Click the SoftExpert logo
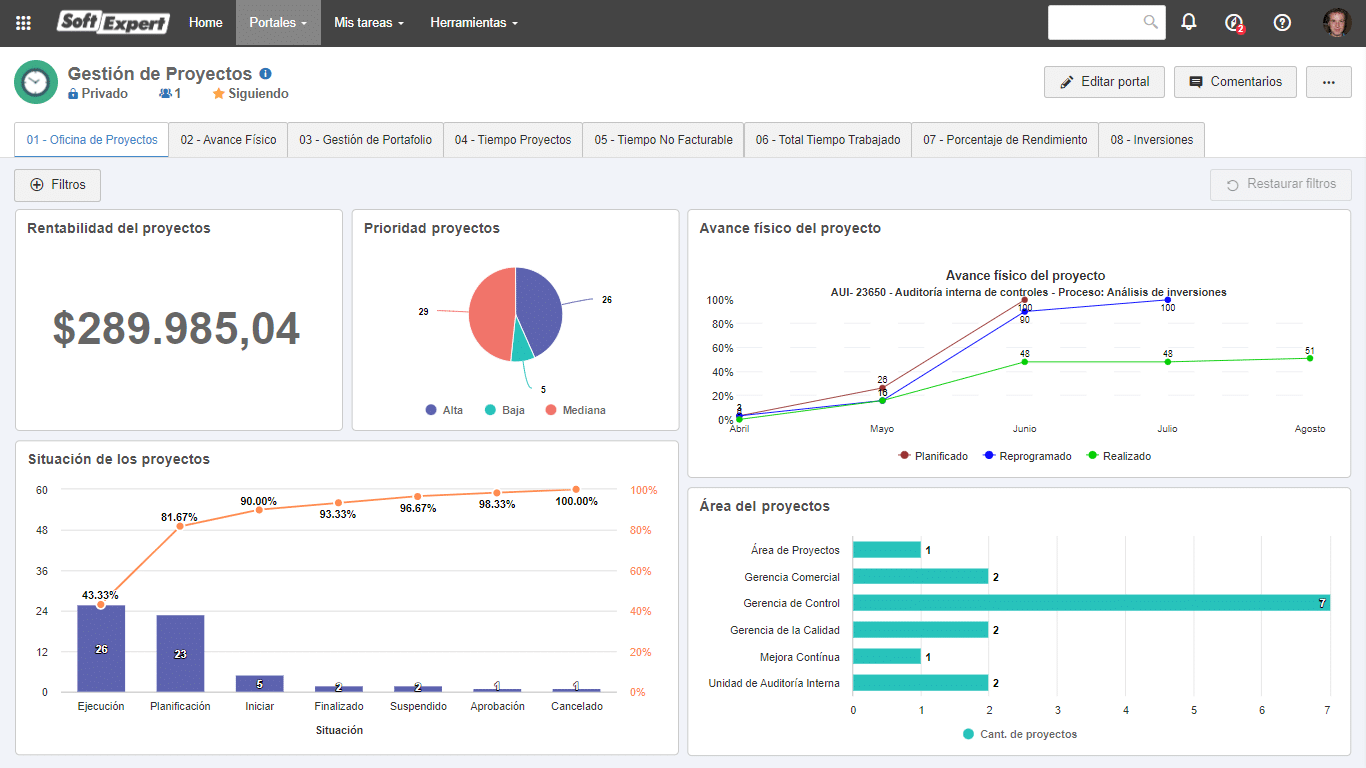Image resolution: width=1366 pixels, height=768 pixels. click(x=113, y=22)
